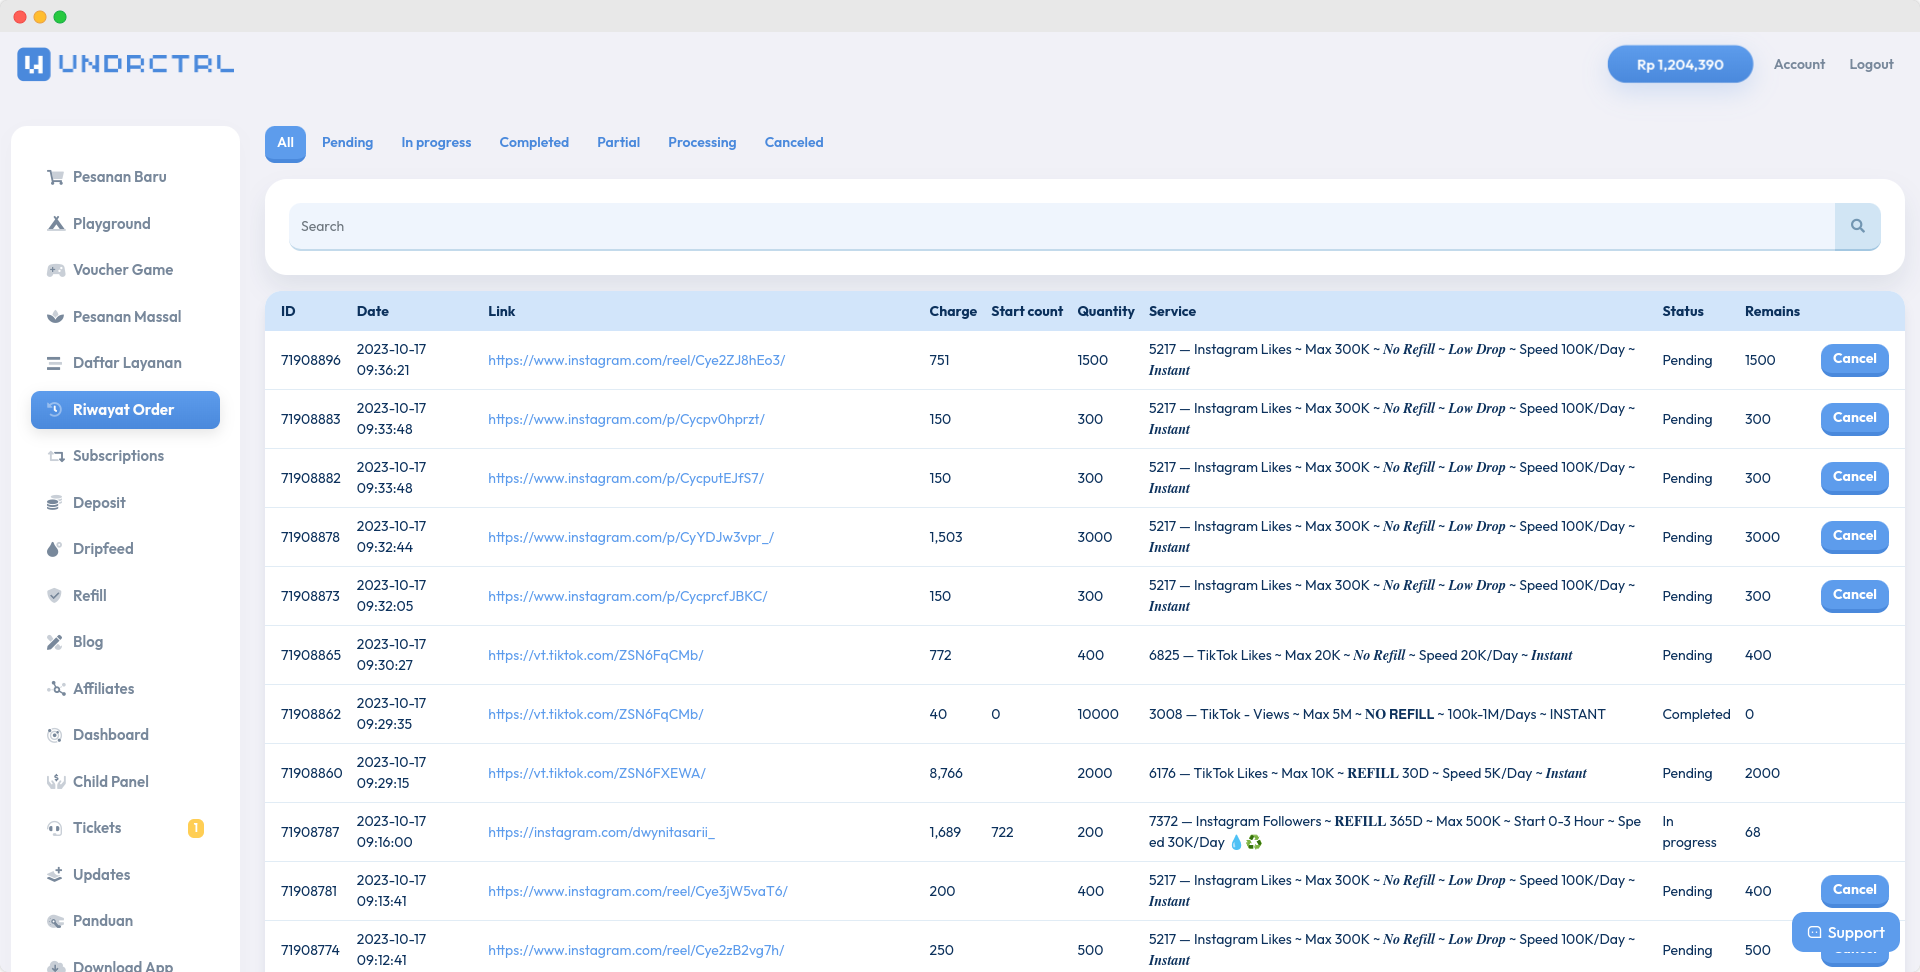
Task: Click the Logout link
Action: coord(1871,63)
